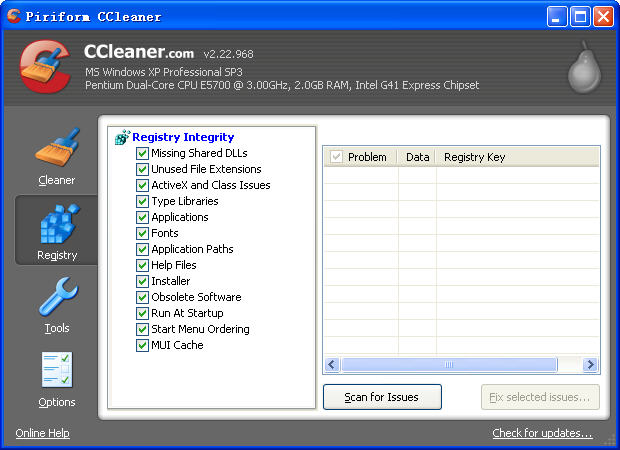The height and width of the screenshot is (450, 620).
Task: Disable the MUI Cache checkbox
Action: pyautogui.click(x=142, y=345)
